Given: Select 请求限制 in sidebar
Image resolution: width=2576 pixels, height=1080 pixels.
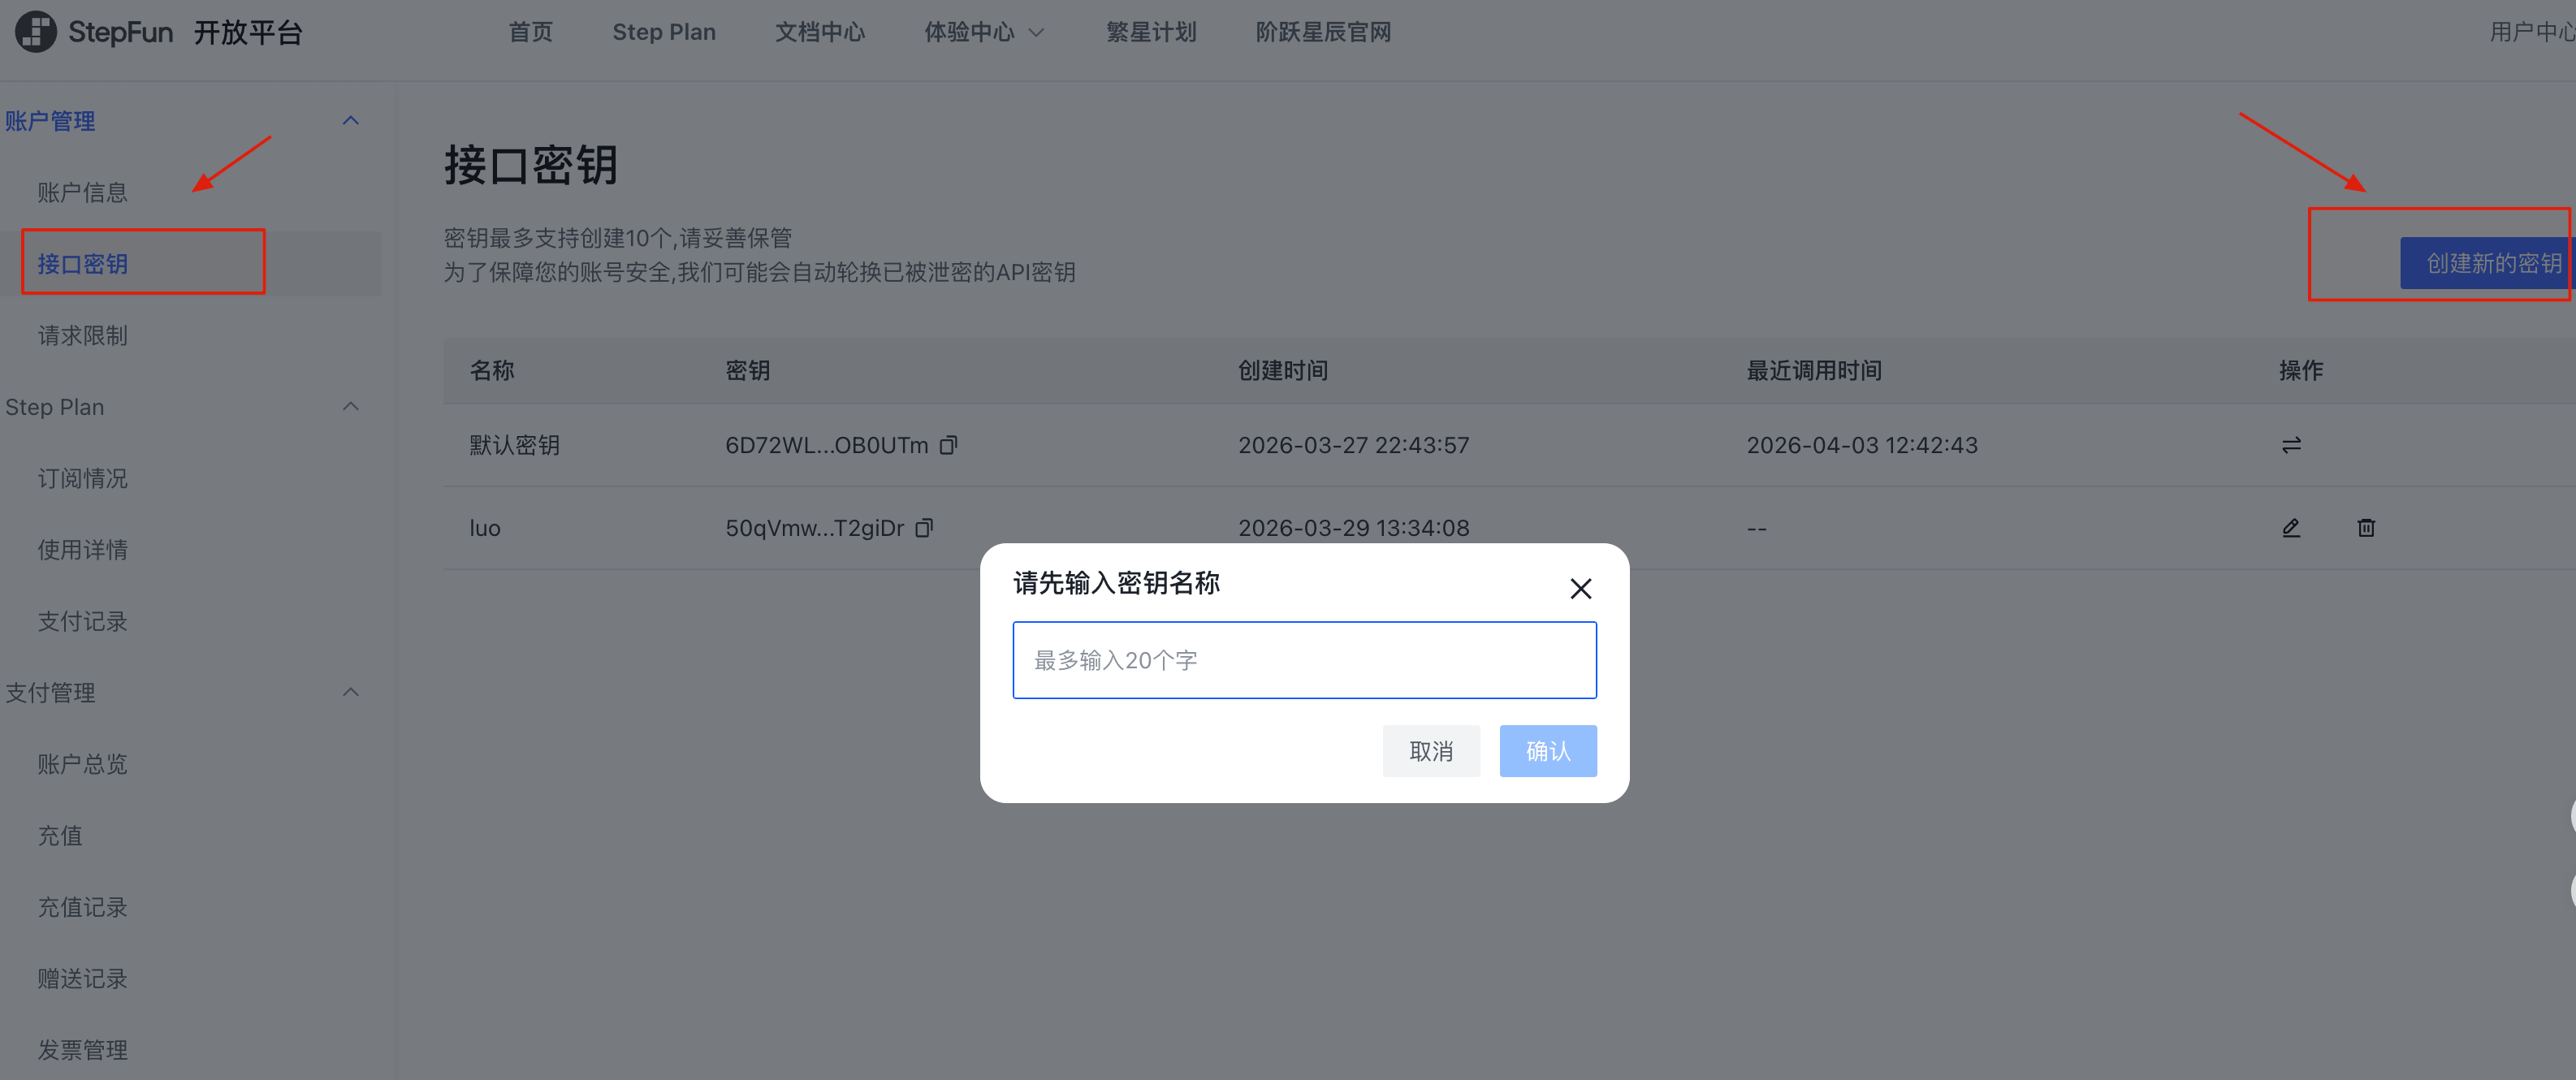Looking at the screenshot, I should pyautogui.click(x=82, y=335).
